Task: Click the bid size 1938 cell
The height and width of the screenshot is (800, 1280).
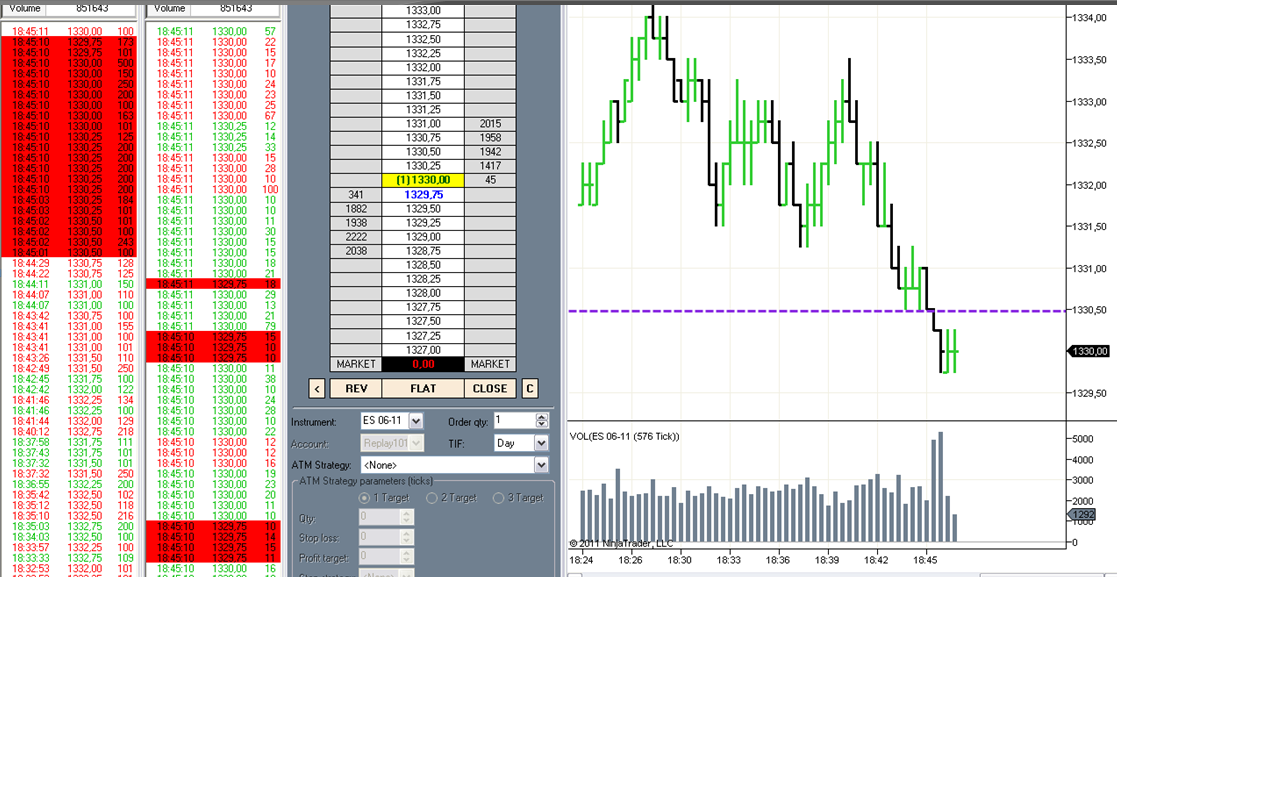Action: pyautogui.click(x=356, y=222)
